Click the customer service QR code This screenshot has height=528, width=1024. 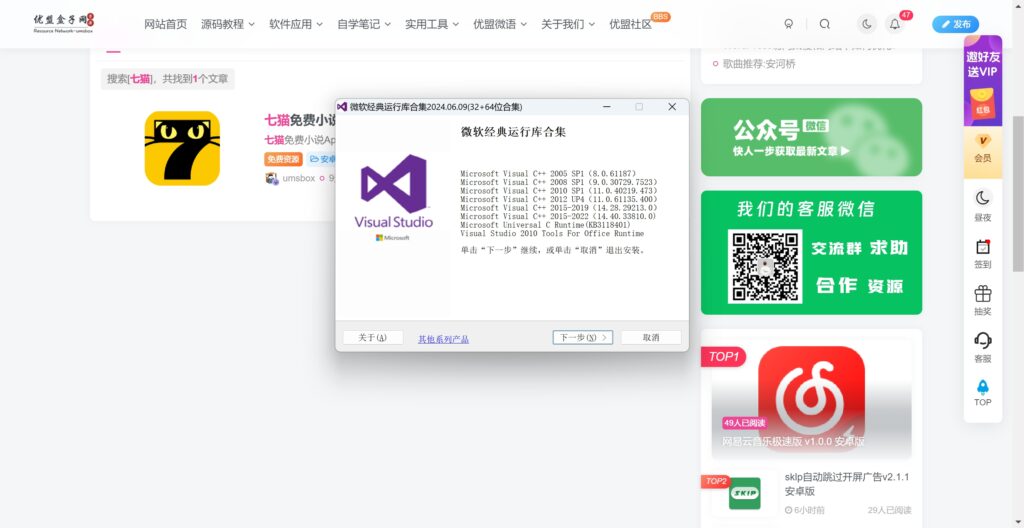click(x=765, y=267)
